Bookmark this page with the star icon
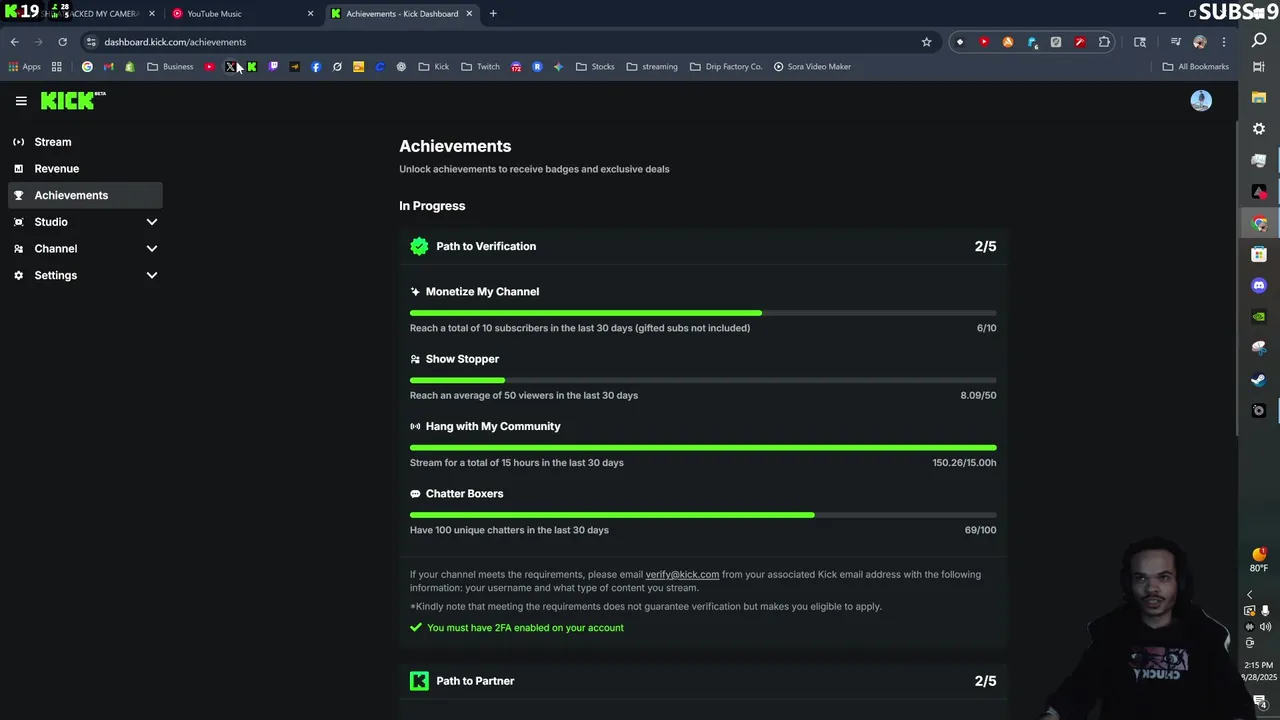This screenshot has height=720, width=1280. point(926,42)
